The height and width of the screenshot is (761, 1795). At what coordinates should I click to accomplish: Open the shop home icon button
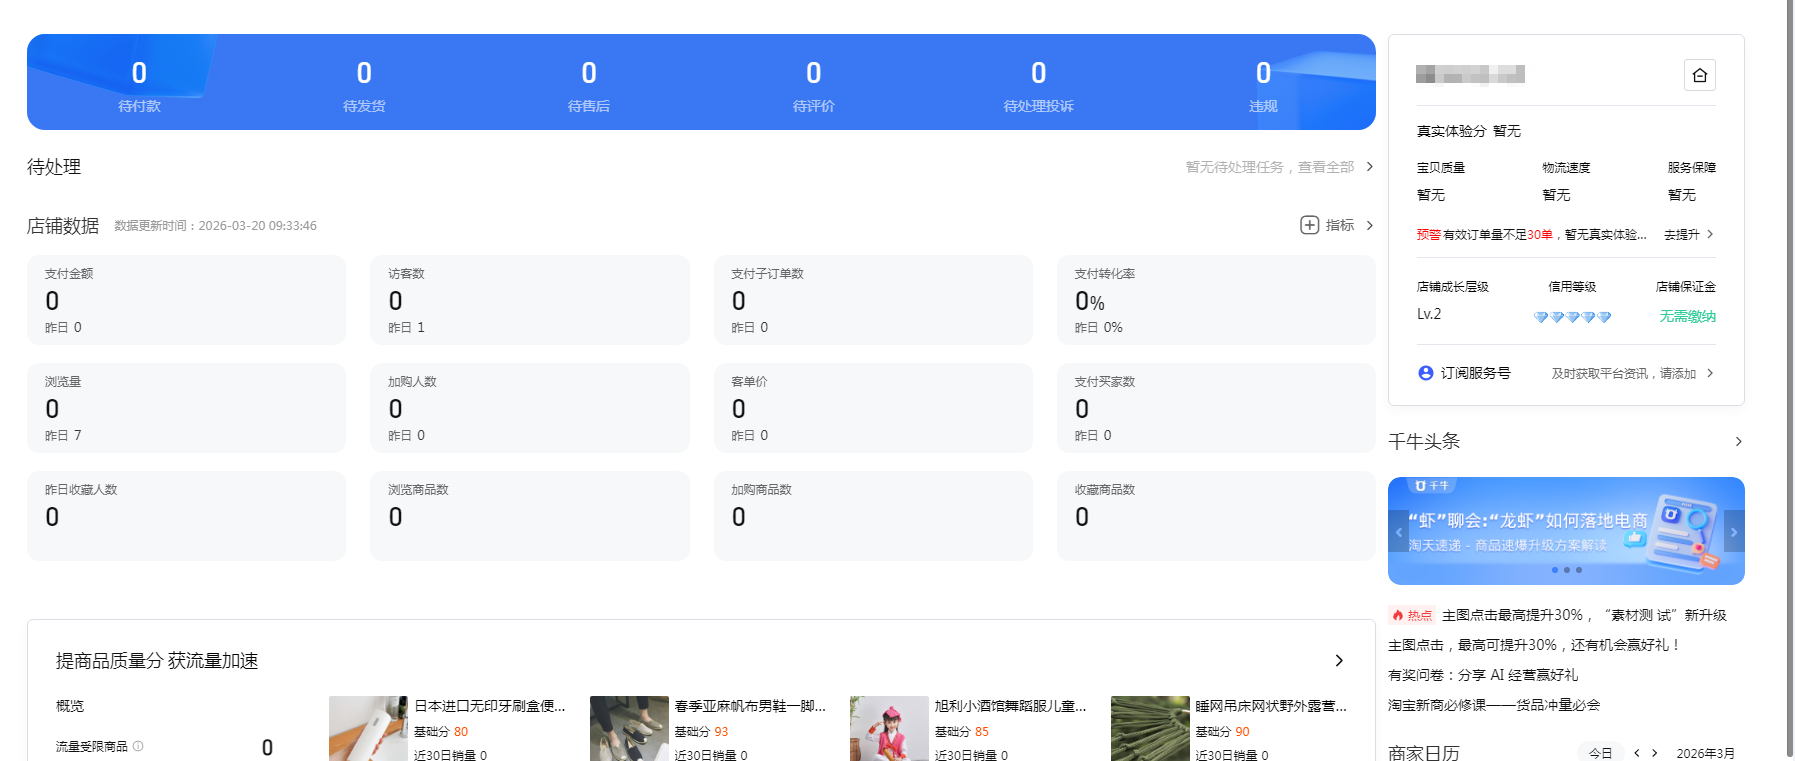(1699, 75)
